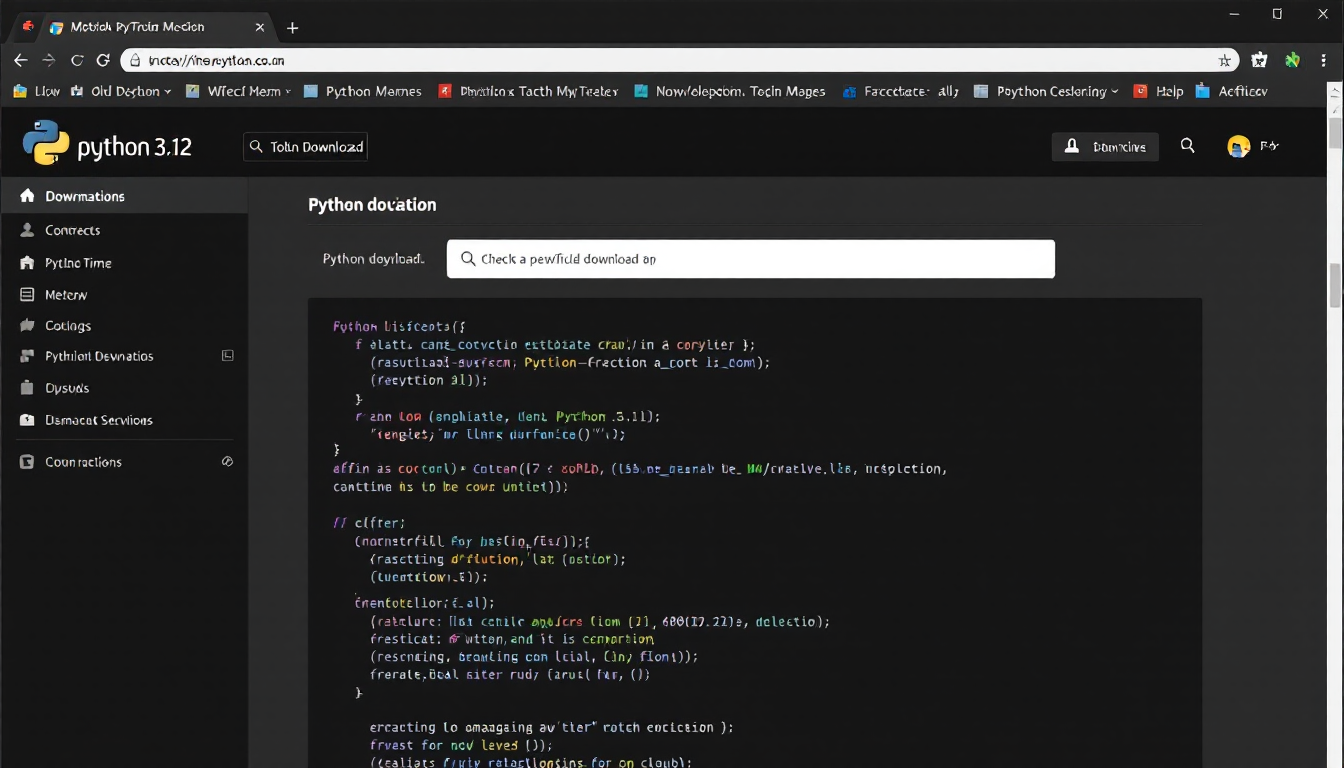
Task: Open the user avatar profile icon
Action: pyautogui.click(x=1239, y=147)
